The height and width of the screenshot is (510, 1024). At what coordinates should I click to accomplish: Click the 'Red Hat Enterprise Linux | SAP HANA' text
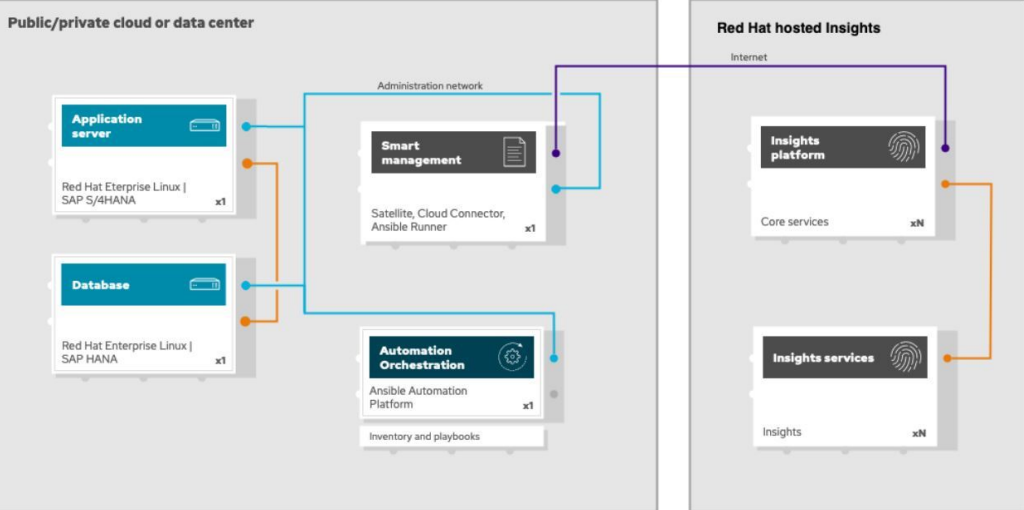[x=127, y=352]
